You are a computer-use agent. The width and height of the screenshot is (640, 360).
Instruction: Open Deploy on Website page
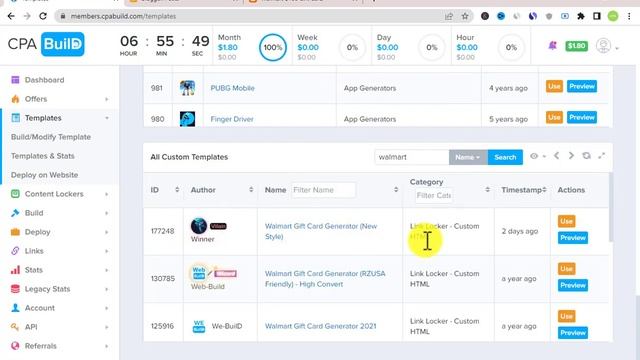pyautogui.click(x=44, y=175)
